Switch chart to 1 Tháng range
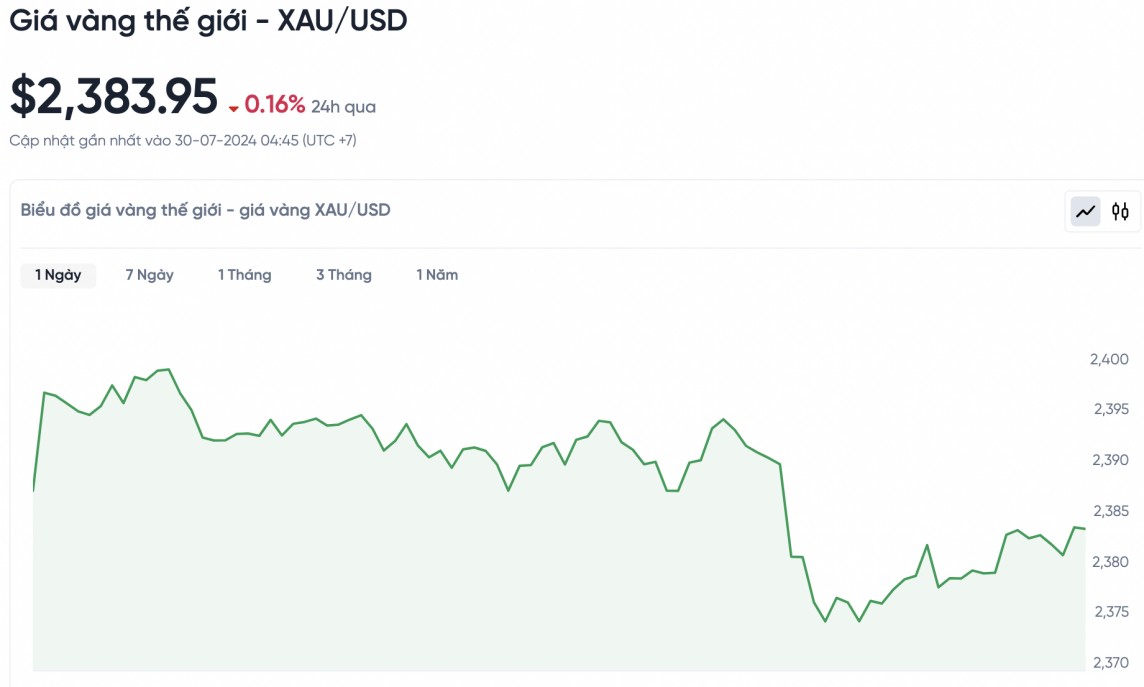Viewport: 1144px width, 687px height. tap(245, 275)
